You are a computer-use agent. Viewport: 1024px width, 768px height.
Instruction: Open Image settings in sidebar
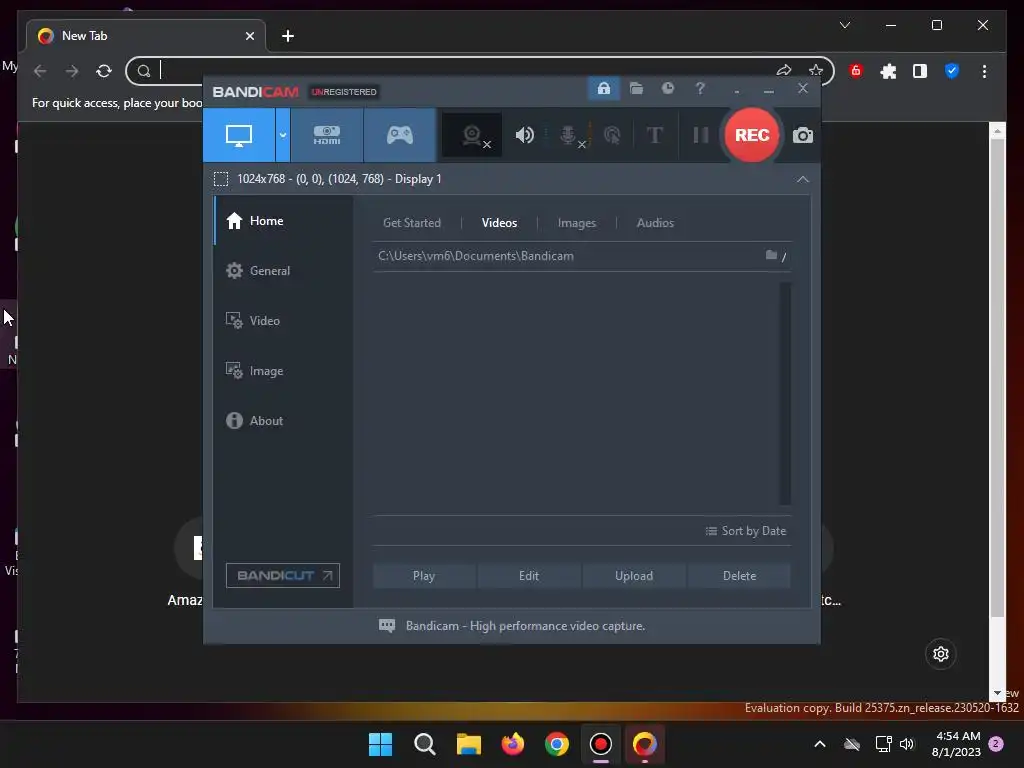click(283, 371)
